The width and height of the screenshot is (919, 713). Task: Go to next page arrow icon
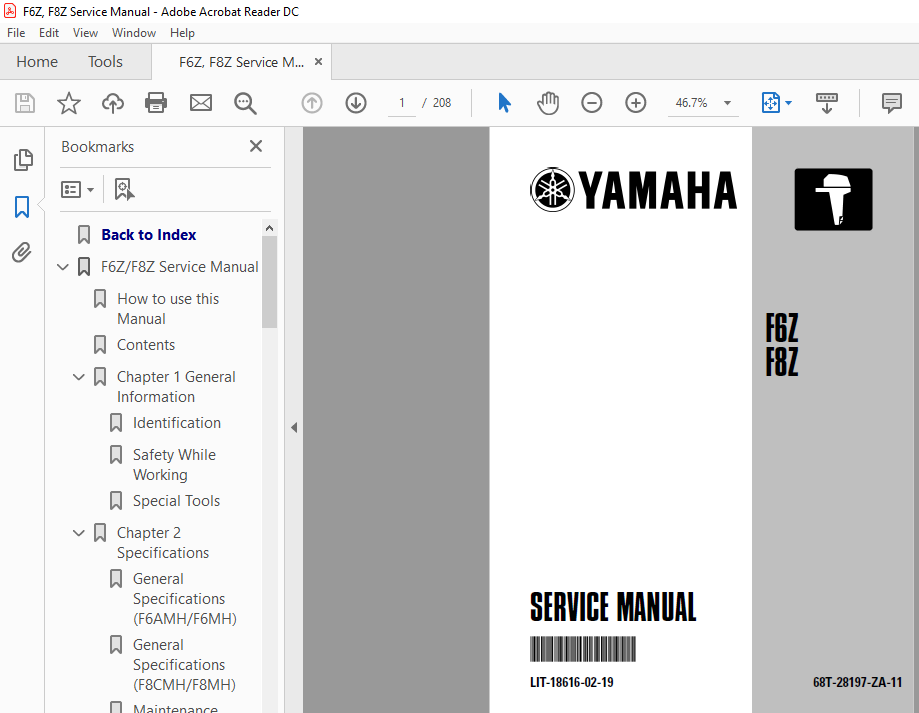[x=356, y=103]
